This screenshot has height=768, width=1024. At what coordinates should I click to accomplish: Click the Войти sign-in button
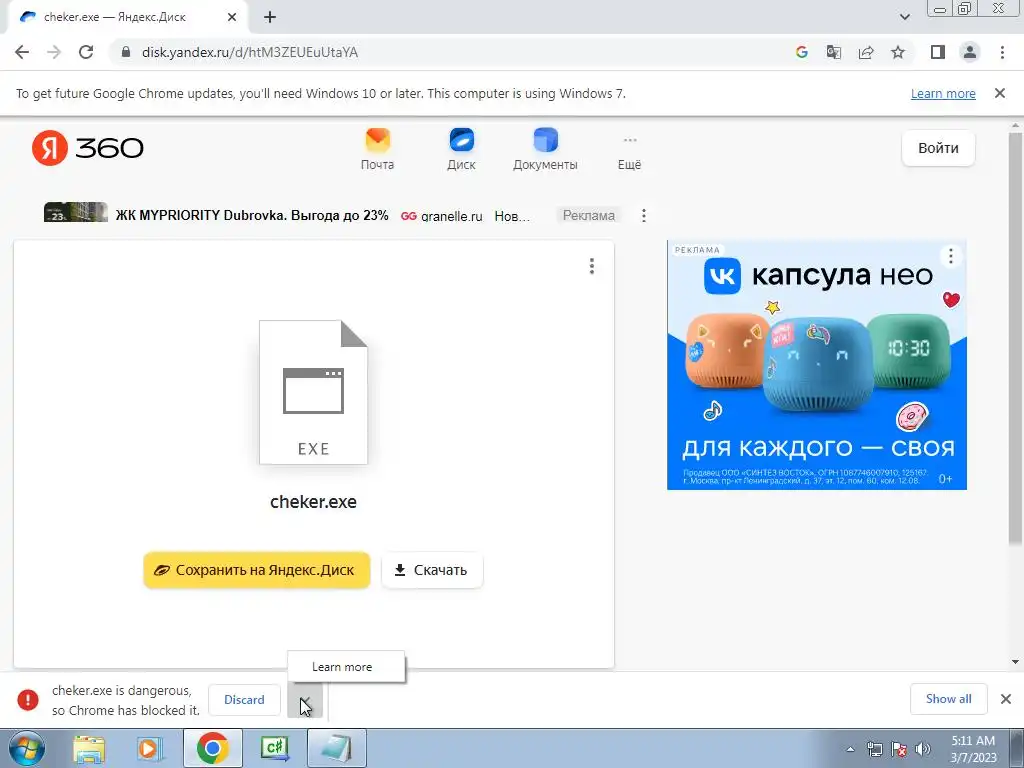pos(938,148)
